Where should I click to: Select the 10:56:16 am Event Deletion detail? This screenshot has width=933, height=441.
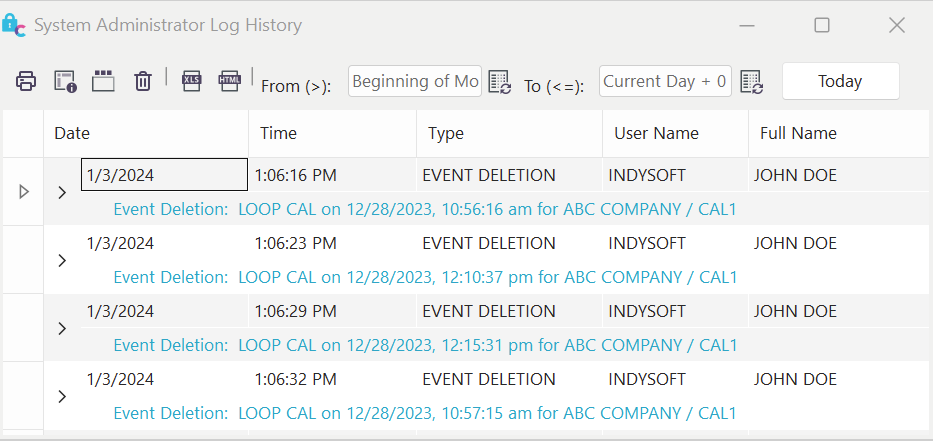tap(425, 209)
